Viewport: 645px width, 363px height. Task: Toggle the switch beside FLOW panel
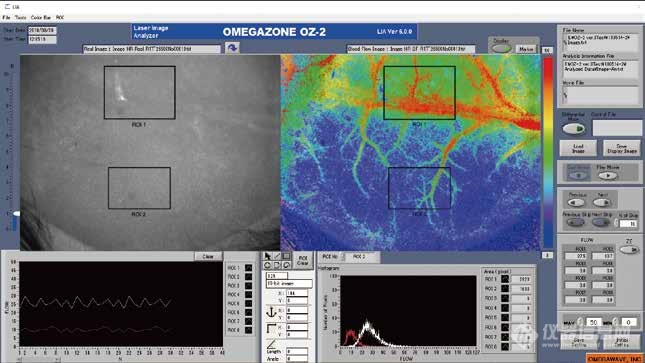pos(630,250)
